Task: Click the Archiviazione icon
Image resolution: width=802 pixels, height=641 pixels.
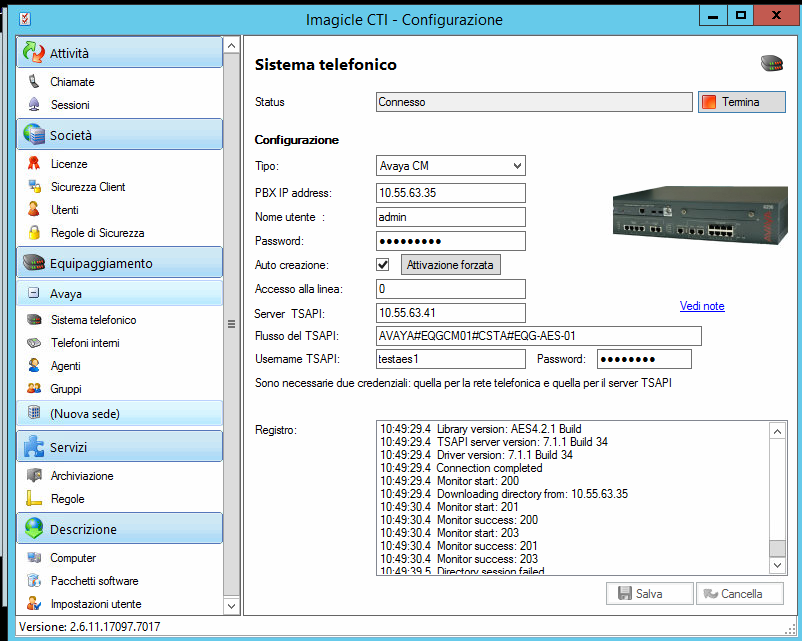Action: pos(34,476)
